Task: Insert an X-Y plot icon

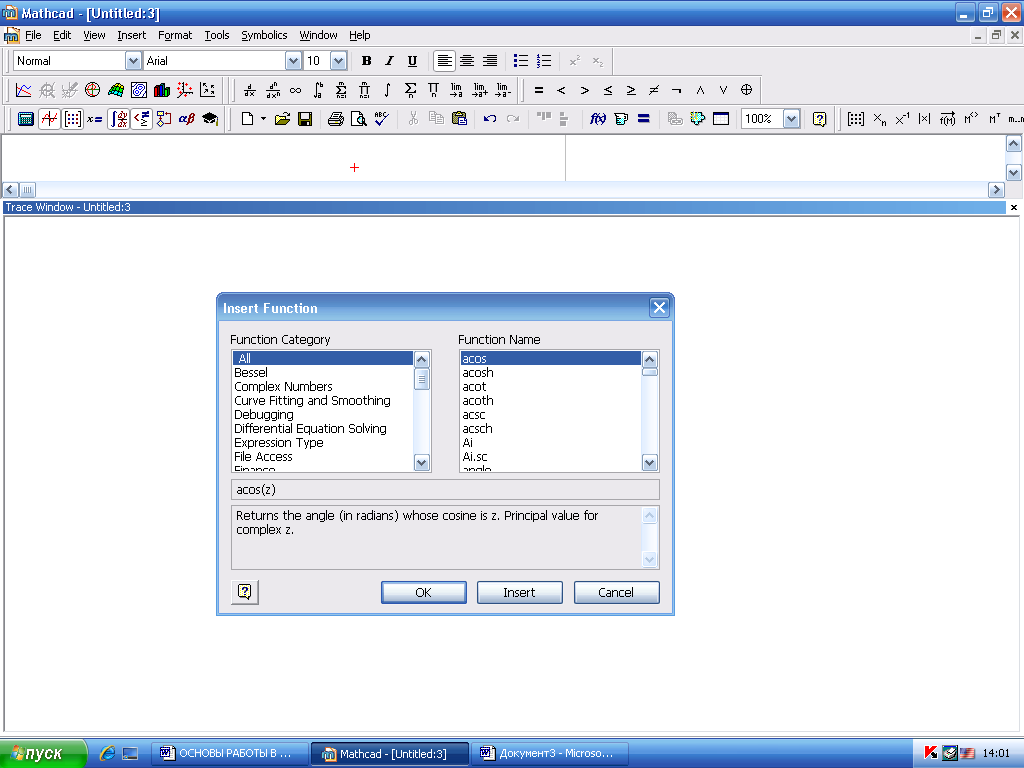Action: coord(24,89)
